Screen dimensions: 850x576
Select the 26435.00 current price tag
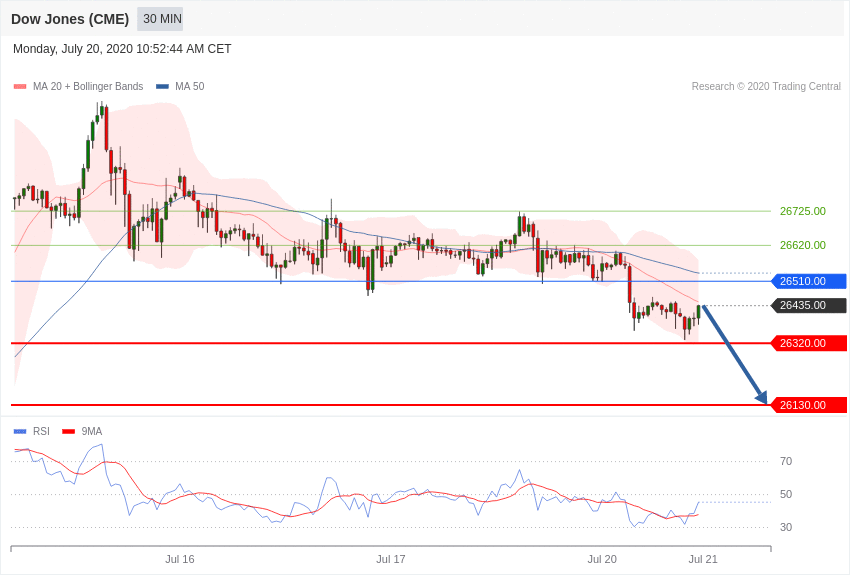(809, 305)
